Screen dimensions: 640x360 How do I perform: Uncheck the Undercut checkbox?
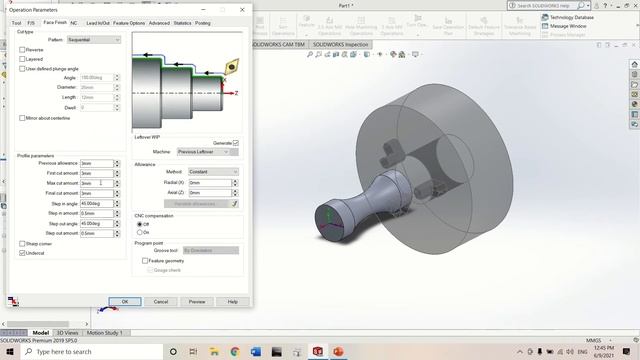point(22,253)
